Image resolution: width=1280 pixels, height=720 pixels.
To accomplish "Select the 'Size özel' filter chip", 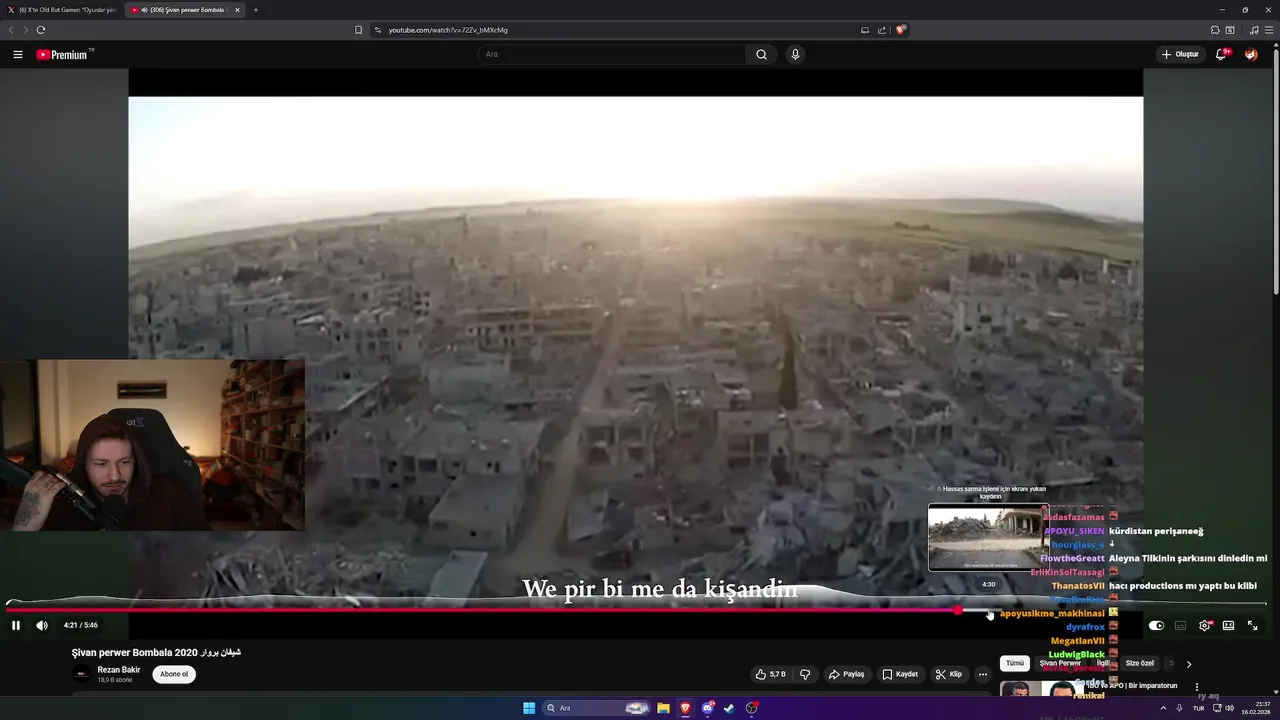I will click(1140, 663).
